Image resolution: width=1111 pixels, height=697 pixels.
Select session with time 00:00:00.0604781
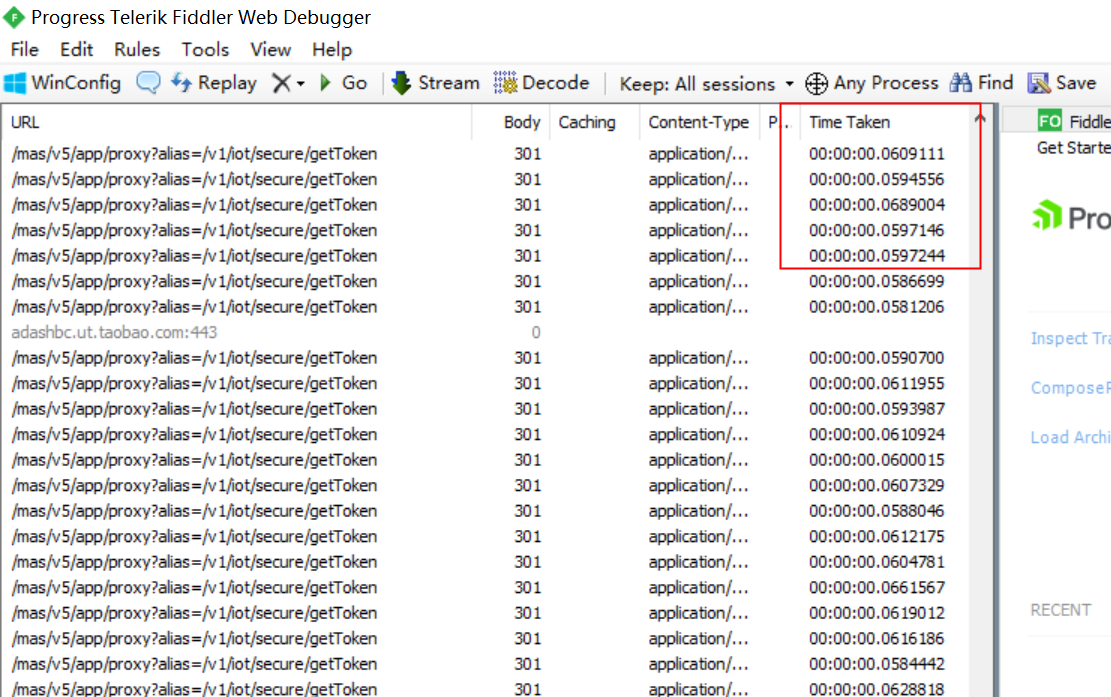[485, 562]
